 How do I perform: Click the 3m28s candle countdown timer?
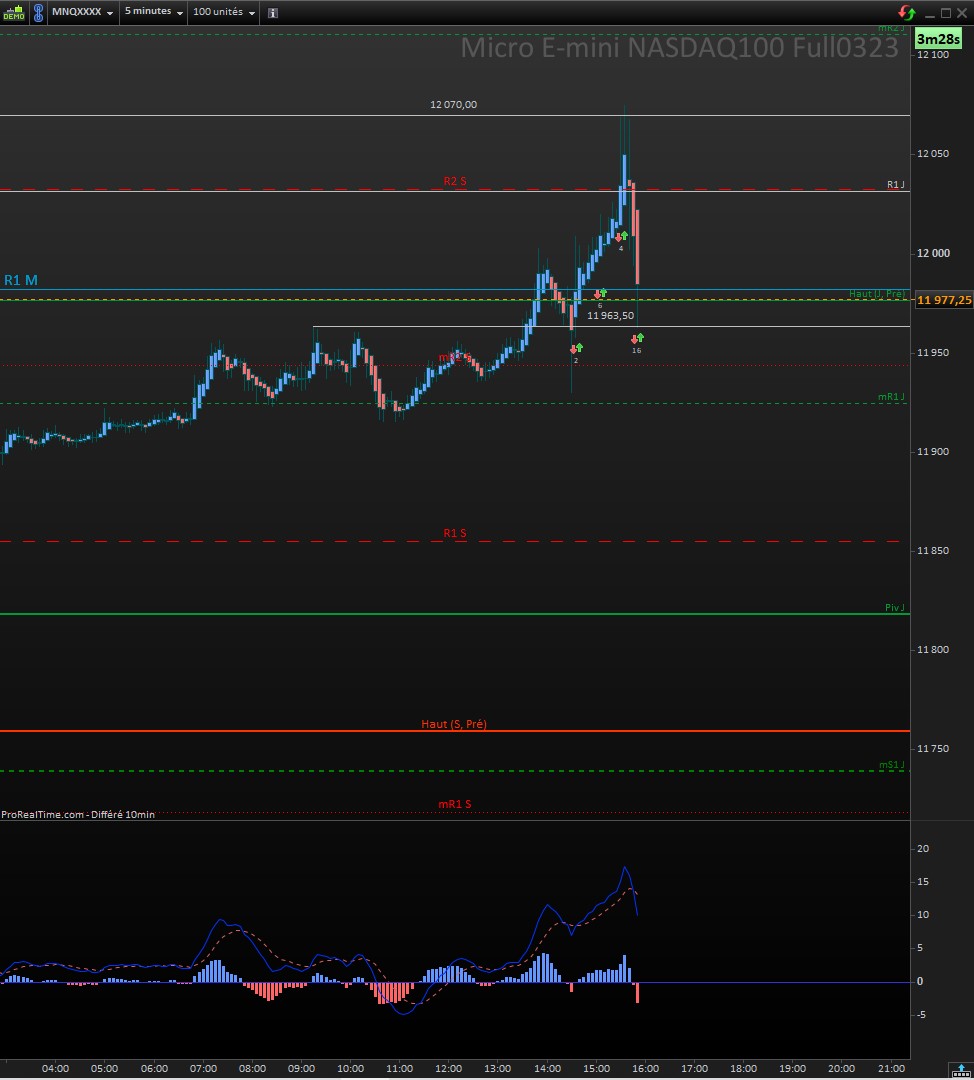coord(938,39)
